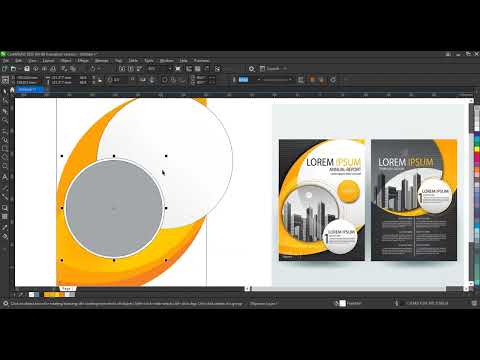This screenshot has height=360, width=480.
Task: Open the Edit menu
Action: [18, 61]
